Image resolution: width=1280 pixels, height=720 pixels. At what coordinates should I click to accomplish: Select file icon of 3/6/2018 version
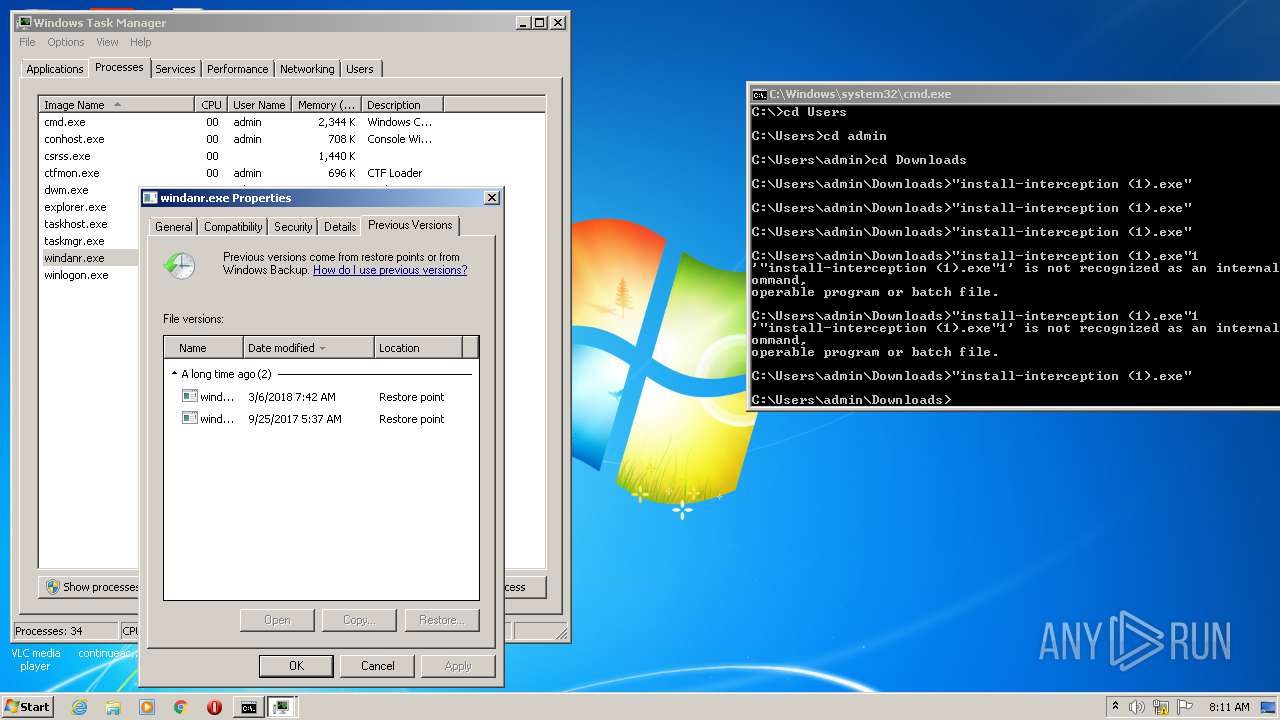(190, 397)
